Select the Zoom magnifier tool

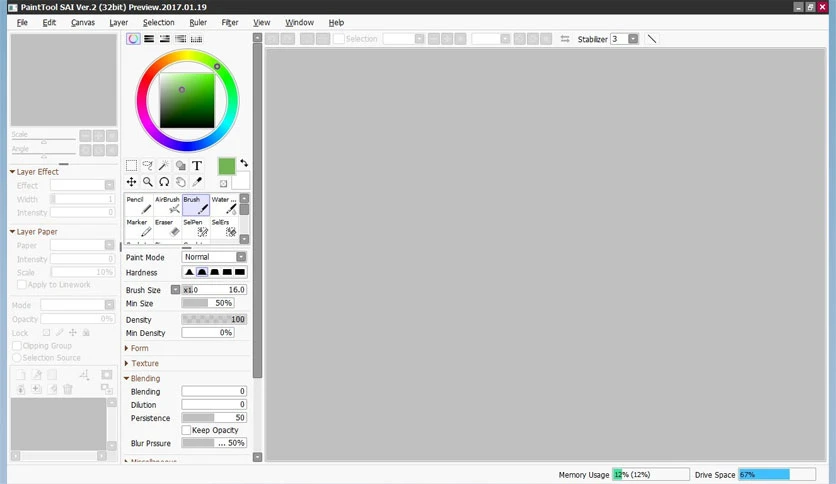pyautogui.click(x=148, y=182)
